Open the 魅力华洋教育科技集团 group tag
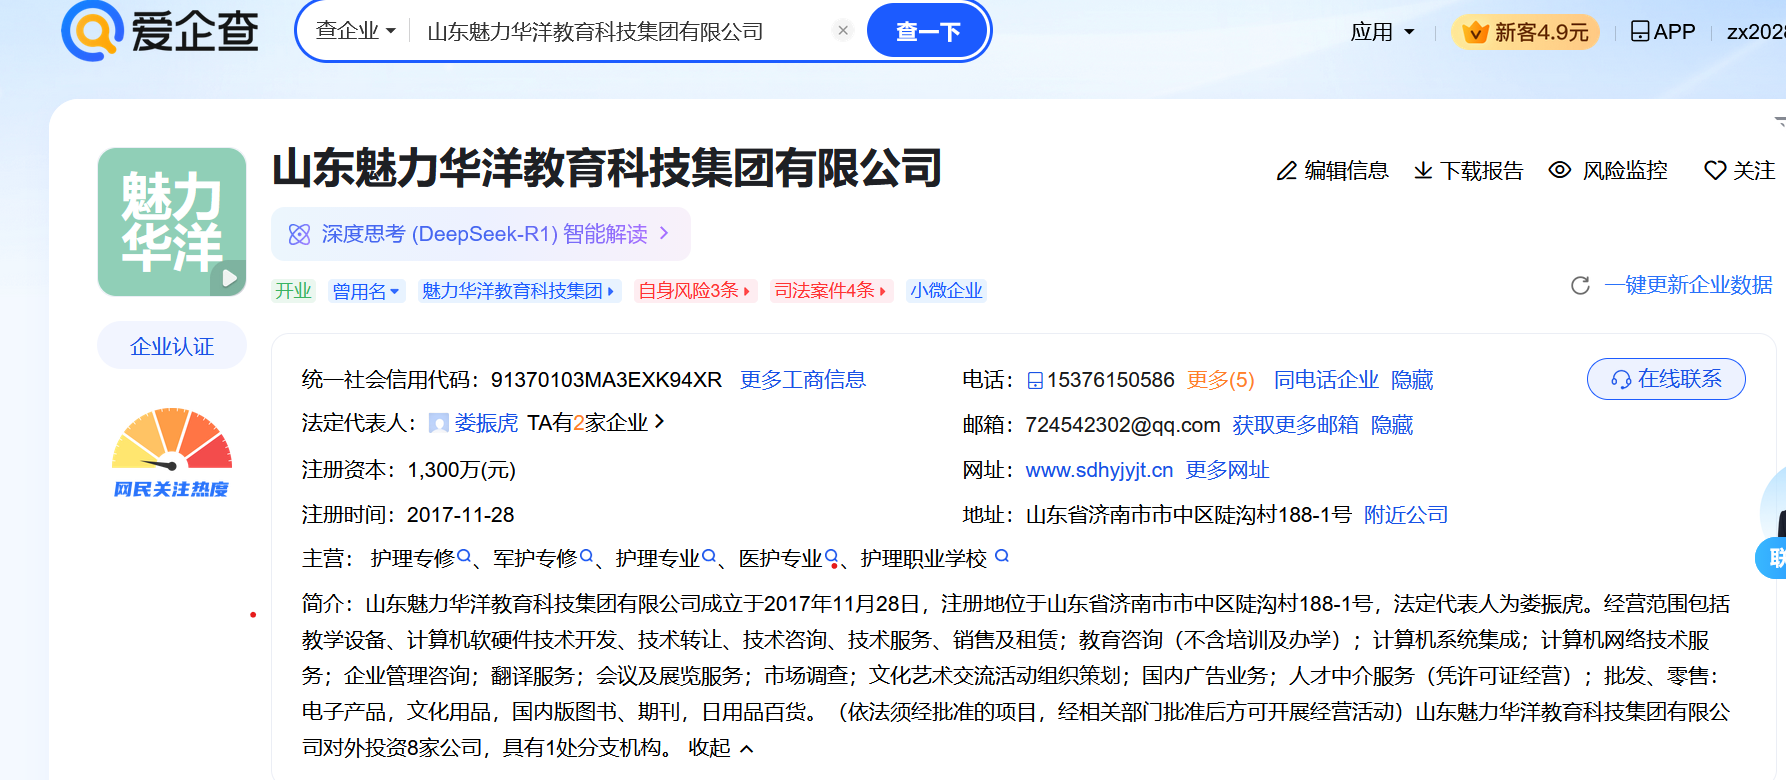This screenshot has height=780, width=1786. [x=519, y=291]
